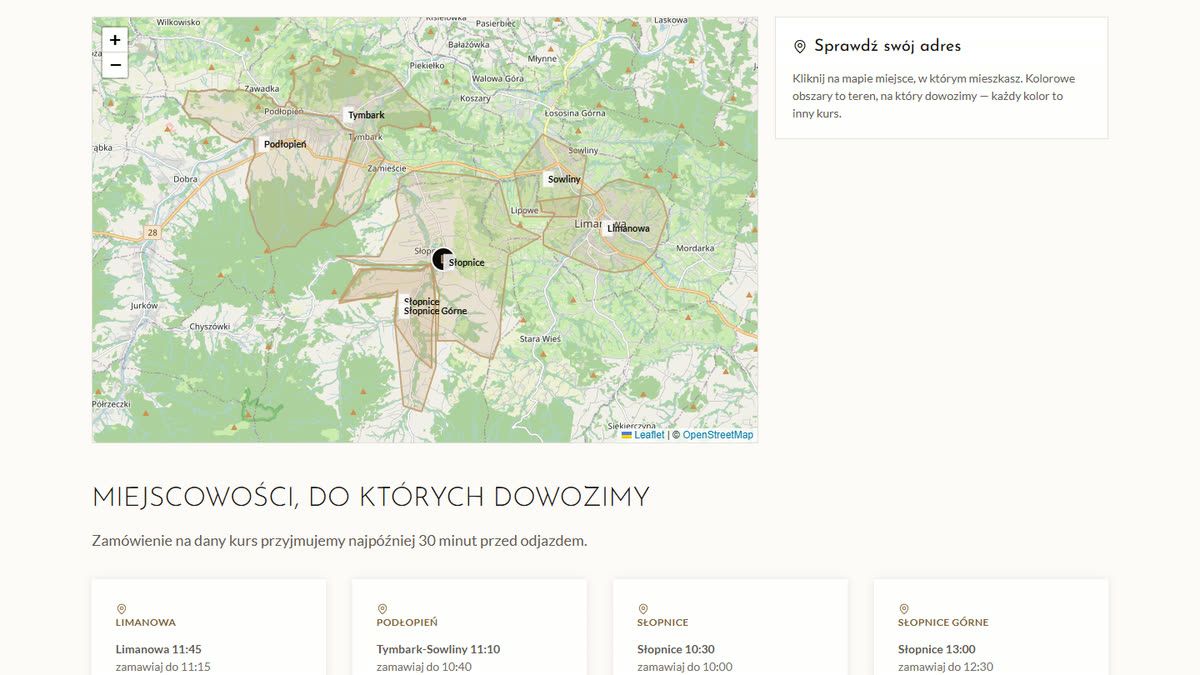Click the Stara Wieś place name on map
The width and height of the screenshot is (1200, 675).
pos(540,339)
